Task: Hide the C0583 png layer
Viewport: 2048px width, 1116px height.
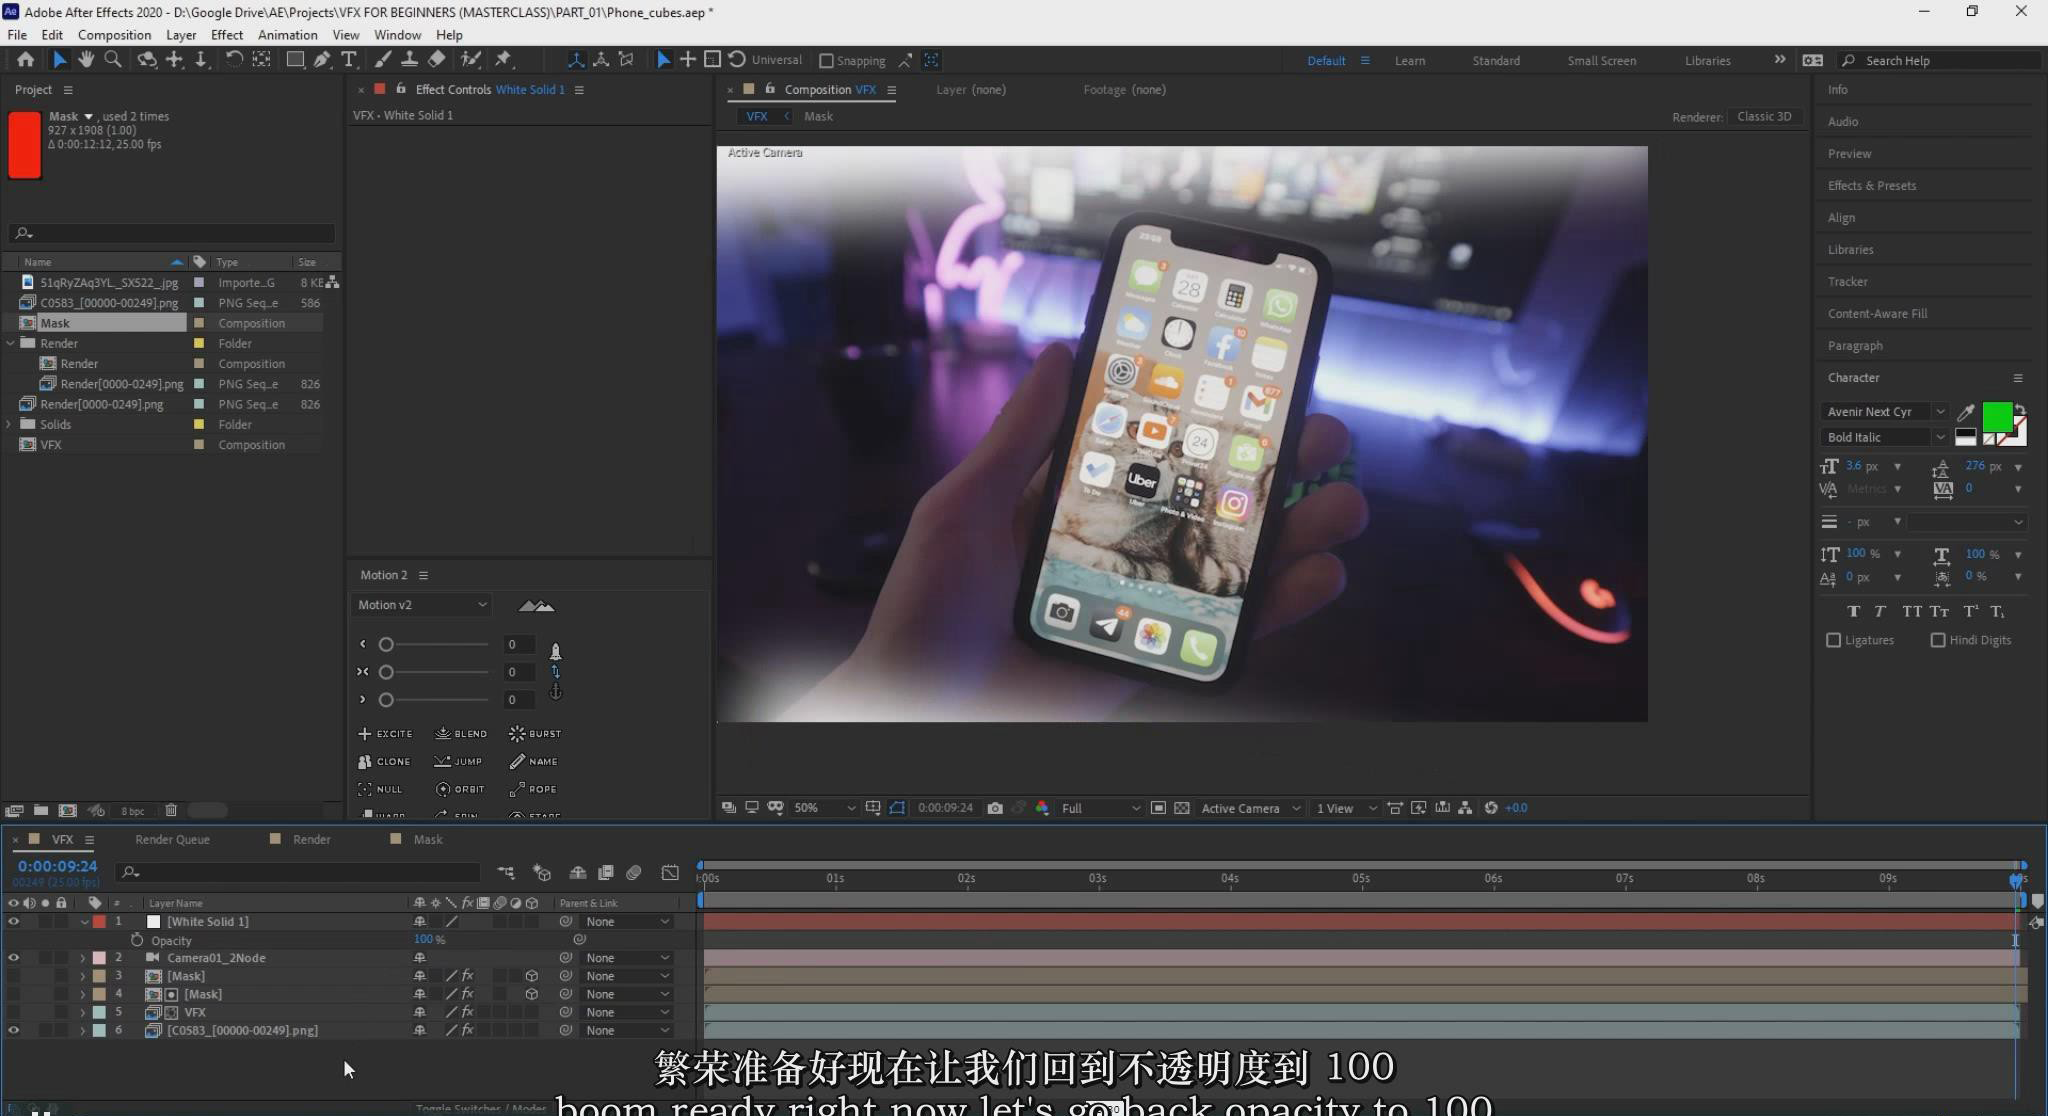Action: tap(13, 1030)
